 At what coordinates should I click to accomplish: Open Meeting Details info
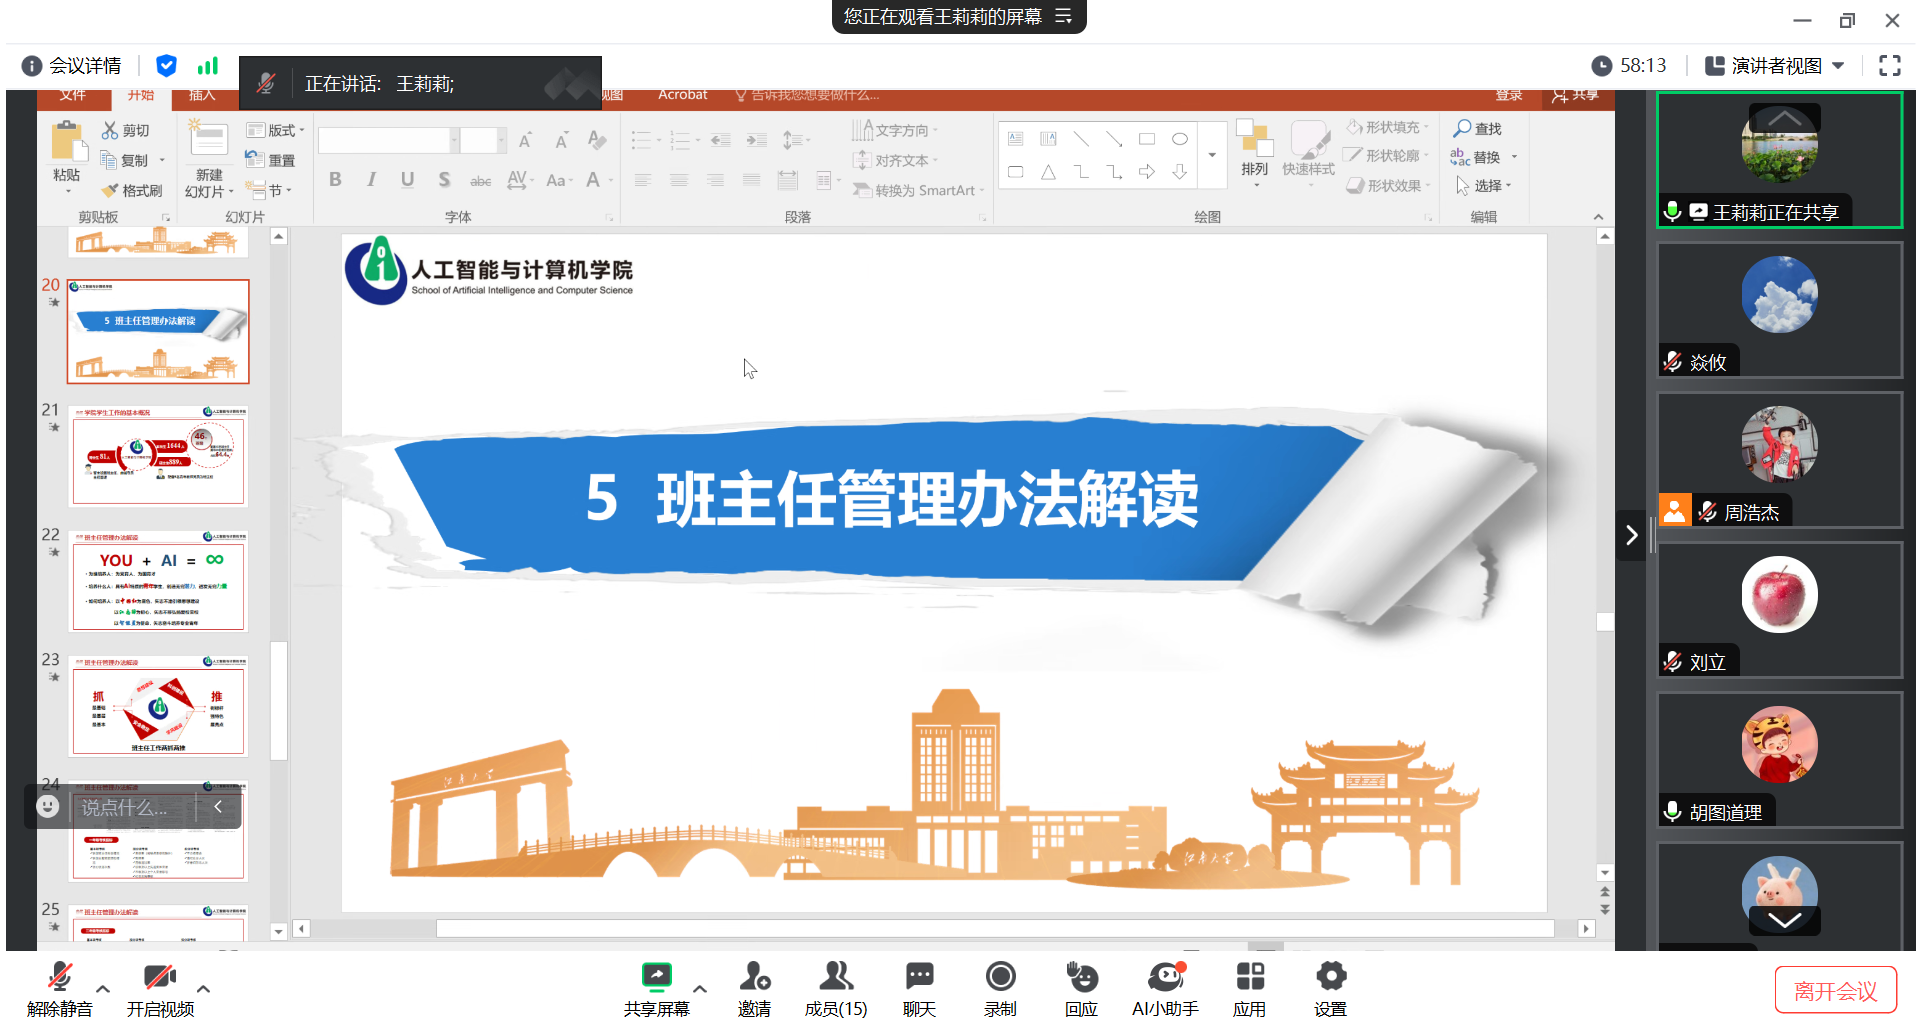(x=72, y=66)
